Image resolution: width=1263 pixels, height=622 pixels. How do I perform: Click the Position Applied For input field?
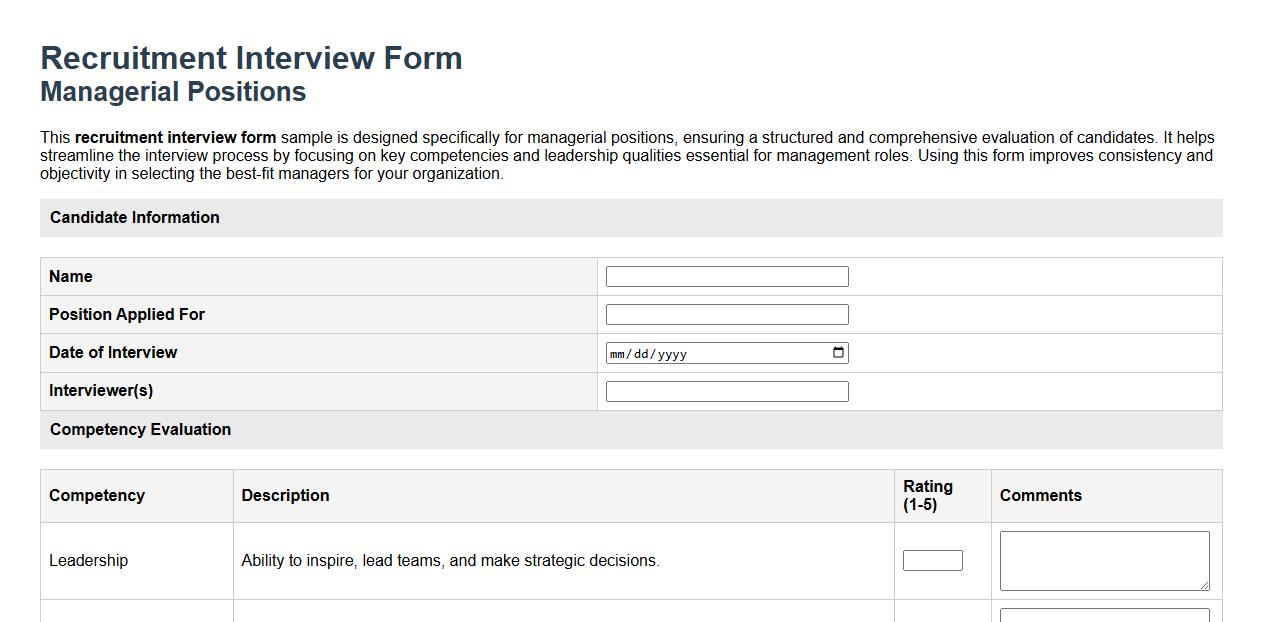point(725,313)
